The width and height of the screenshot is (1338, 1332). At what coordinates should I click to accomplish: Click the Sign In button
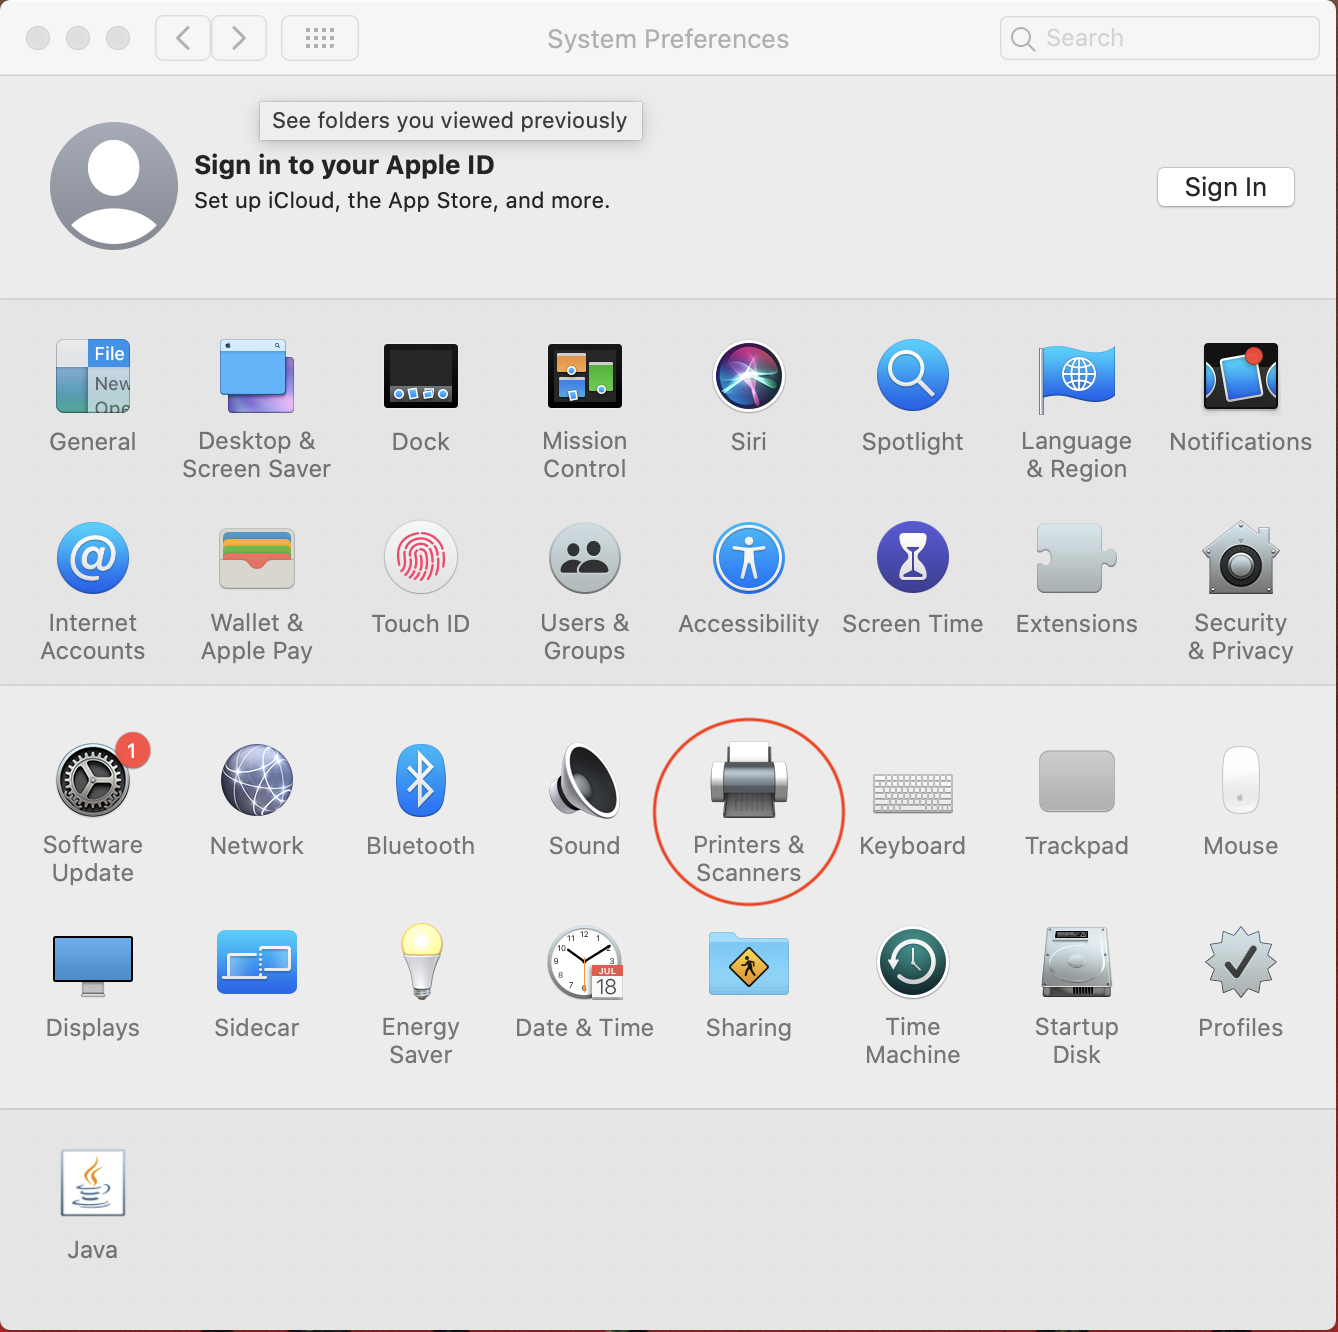[1226, 187]
